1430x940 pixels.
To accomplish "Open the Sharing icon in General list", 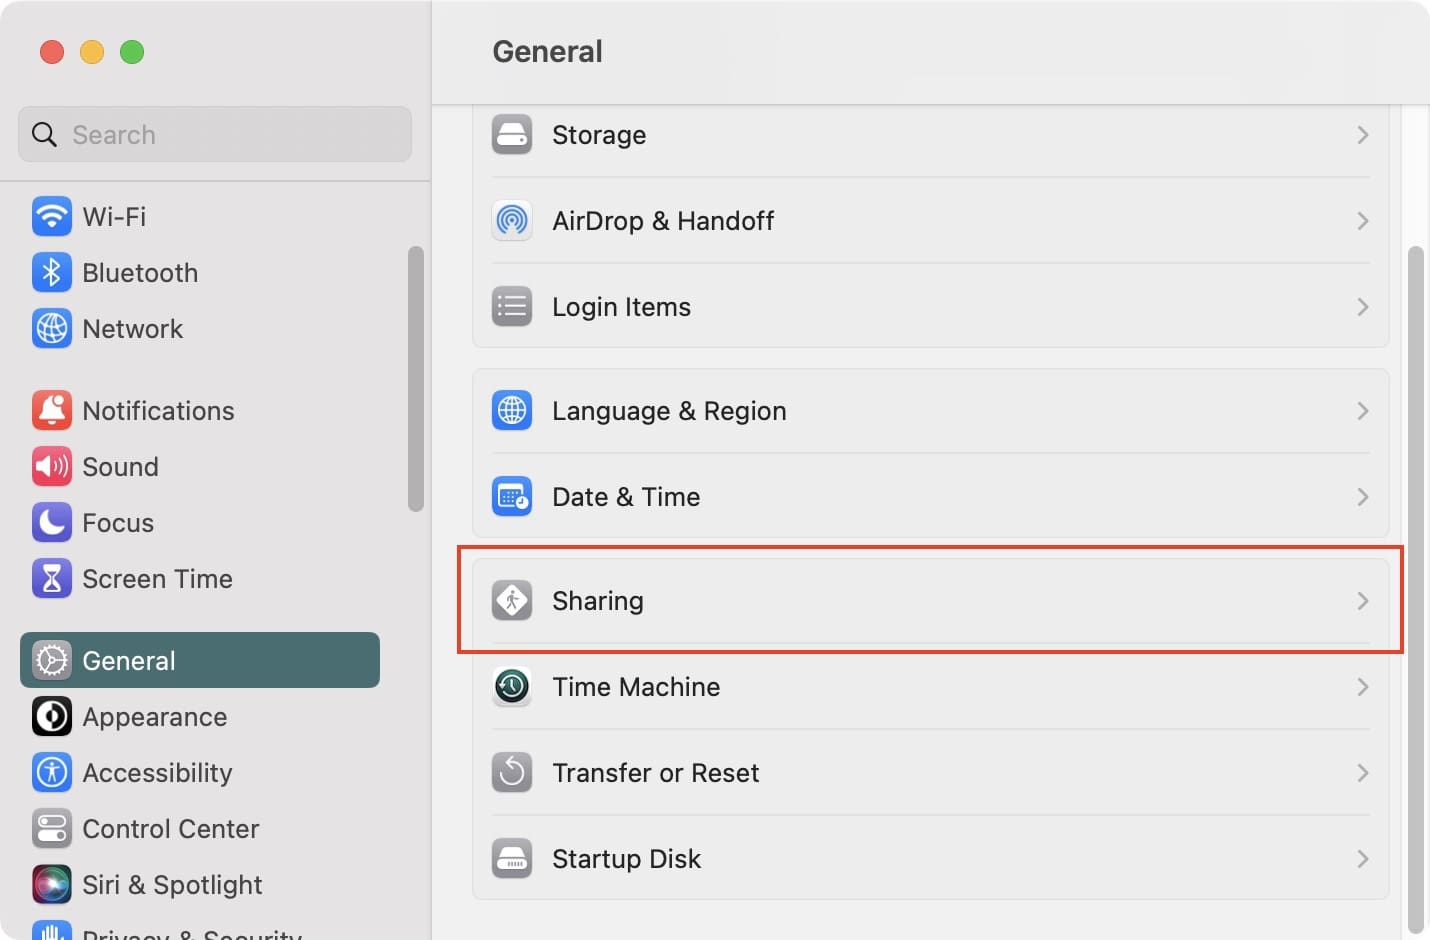I will click(512, 601).
